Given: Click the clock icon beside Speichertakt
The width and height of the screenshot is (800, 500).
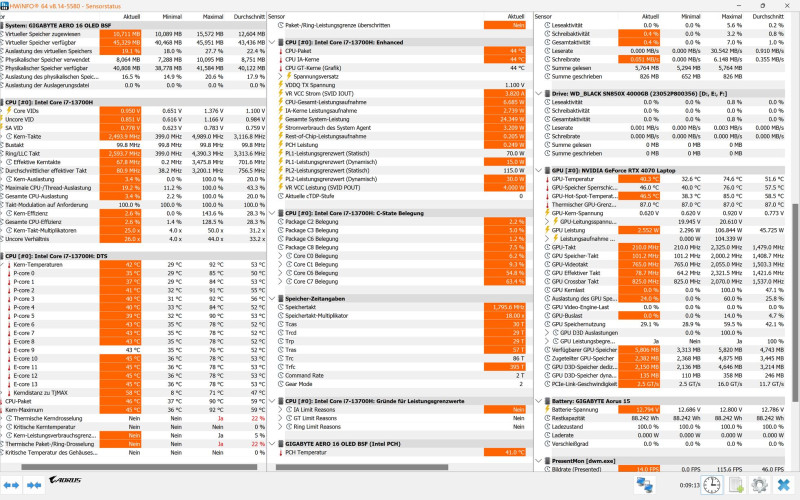Looking at the screenshot, I should click(x=281, y=307).
